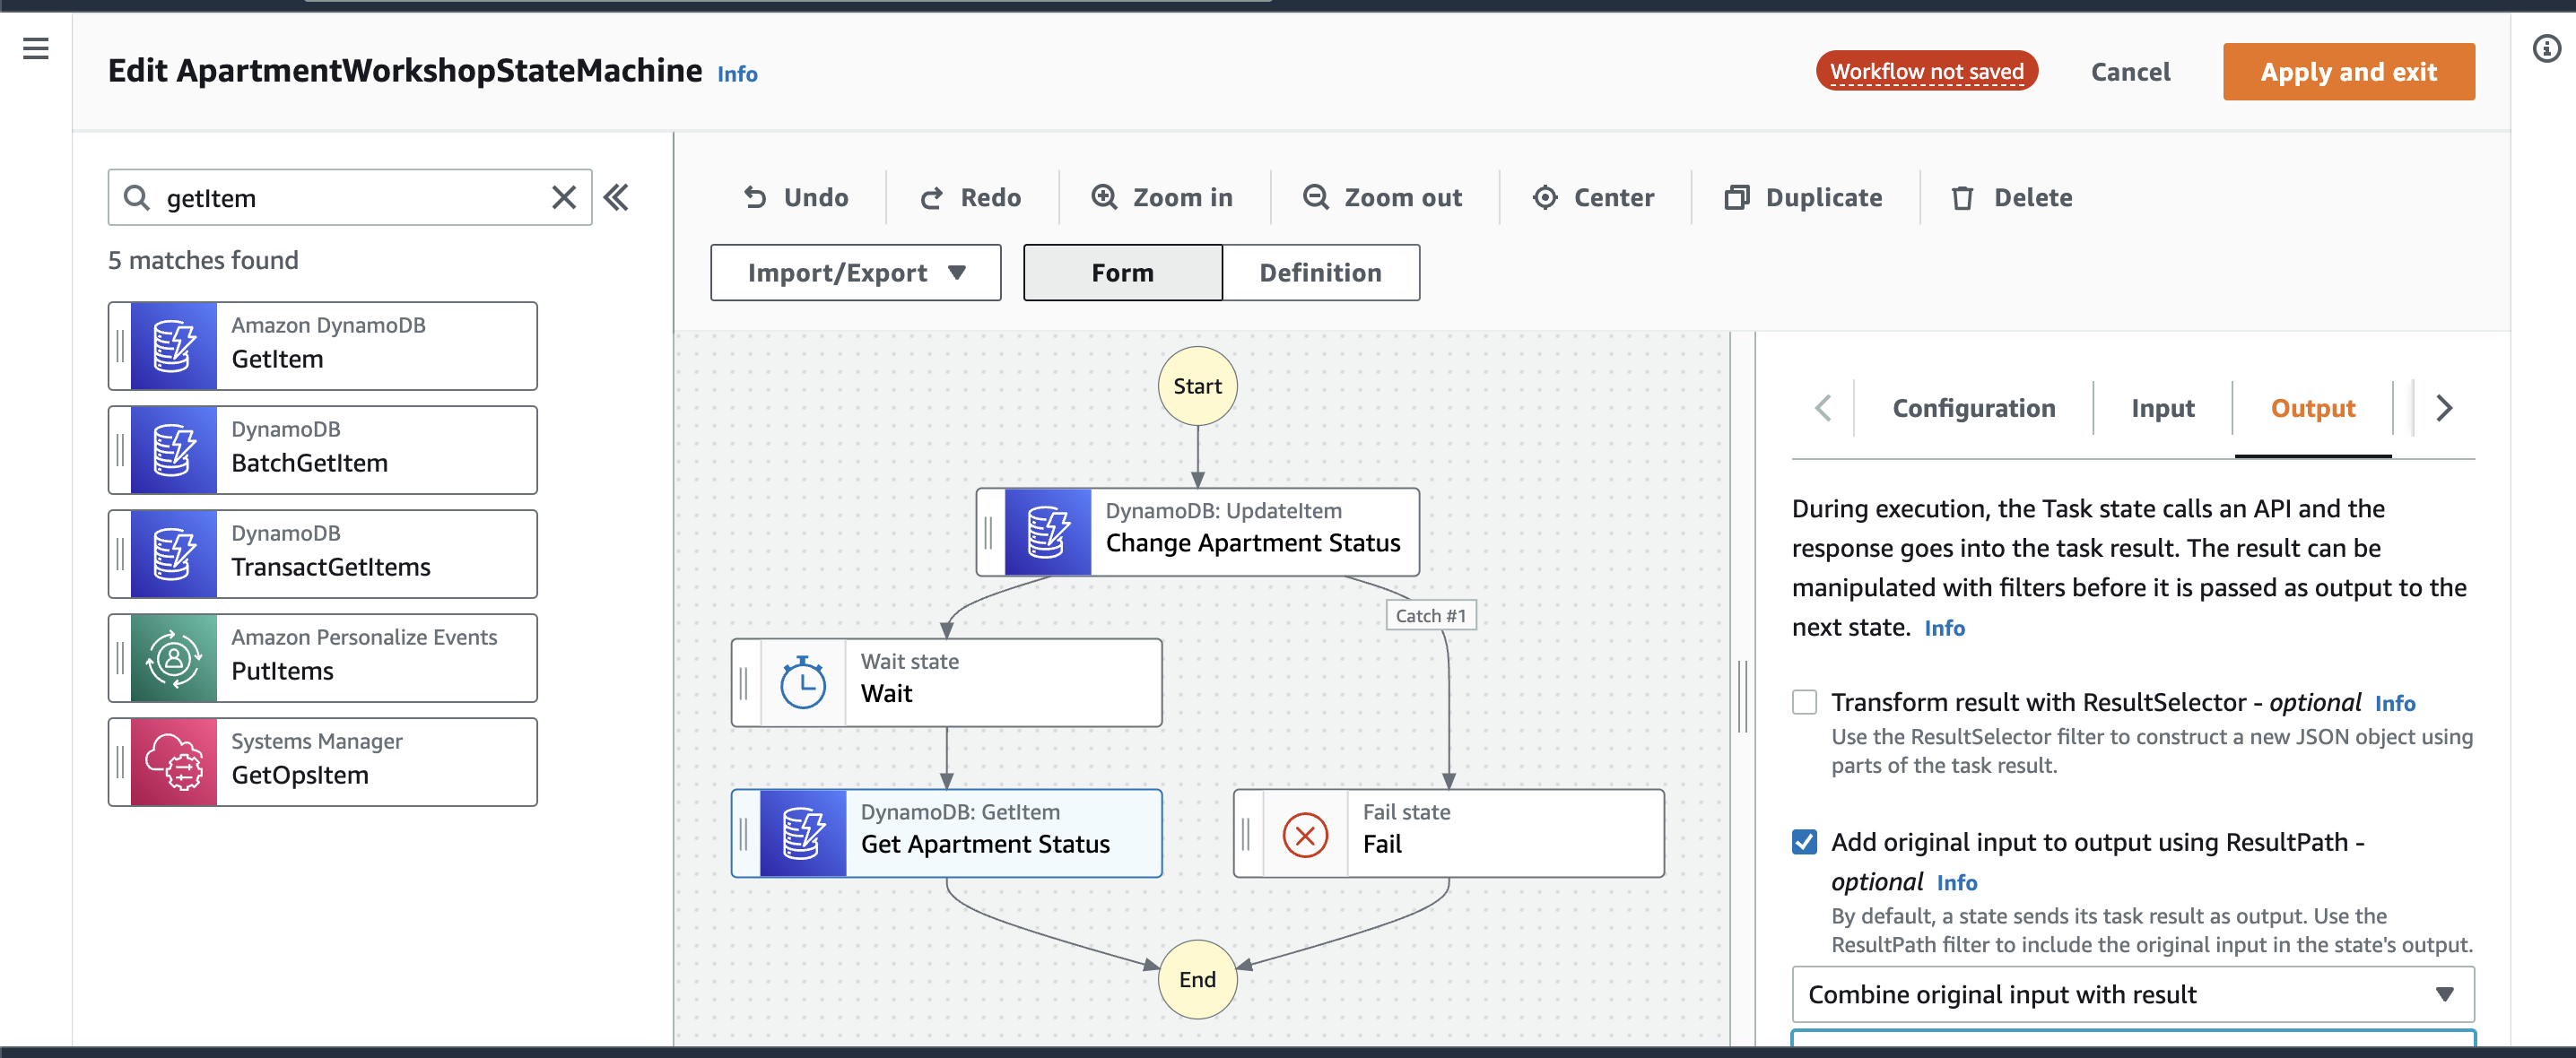Delete the selected state
Viewport: 2576px width, 1058px height.
coord(2012,197)
